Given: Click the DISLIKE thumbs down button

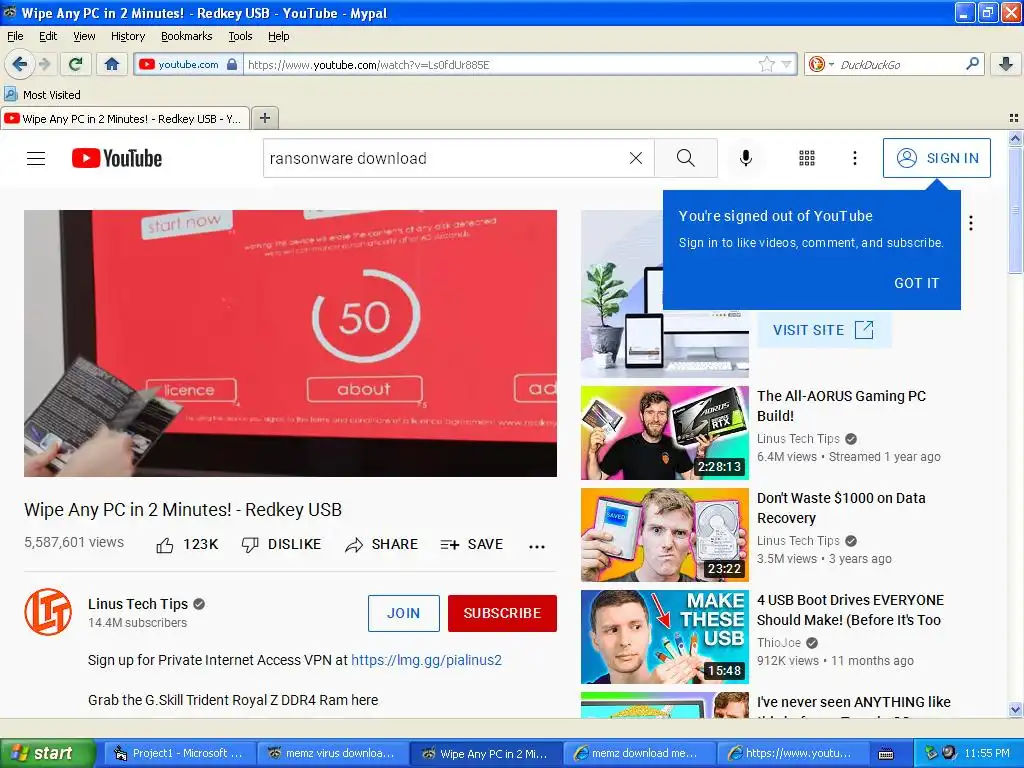Looking at the screenshot, I should click(281, 545).
